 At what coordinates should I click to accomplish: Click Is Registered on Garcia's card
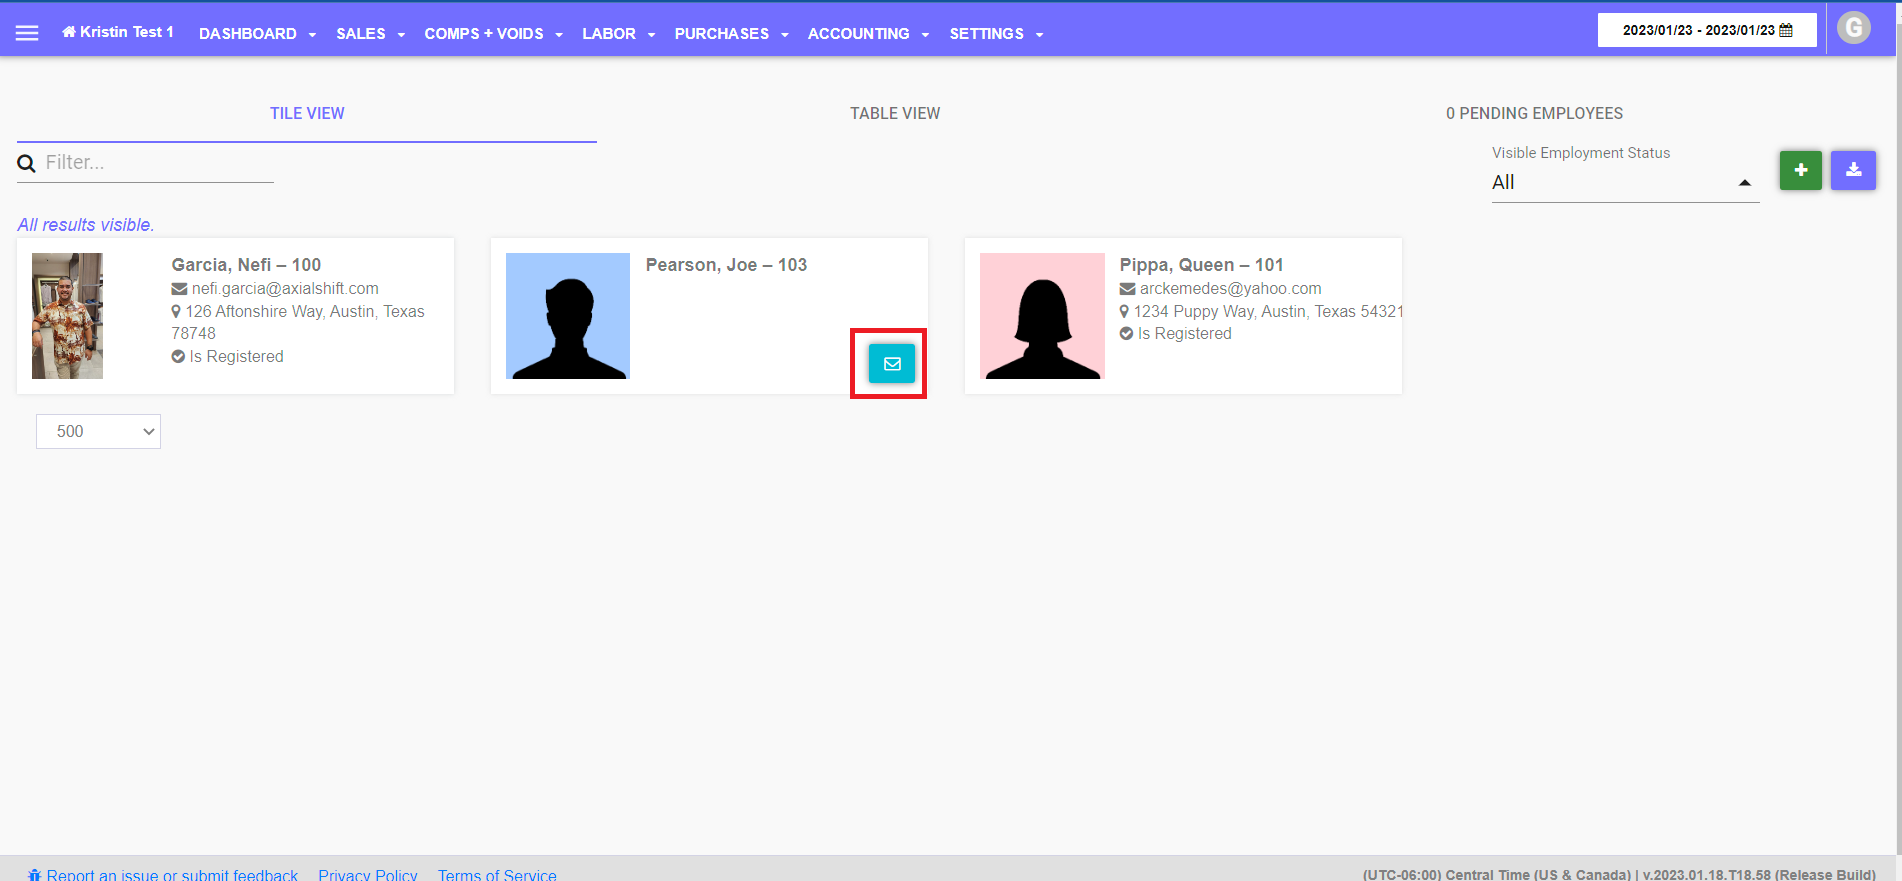(x=236, y=357)
